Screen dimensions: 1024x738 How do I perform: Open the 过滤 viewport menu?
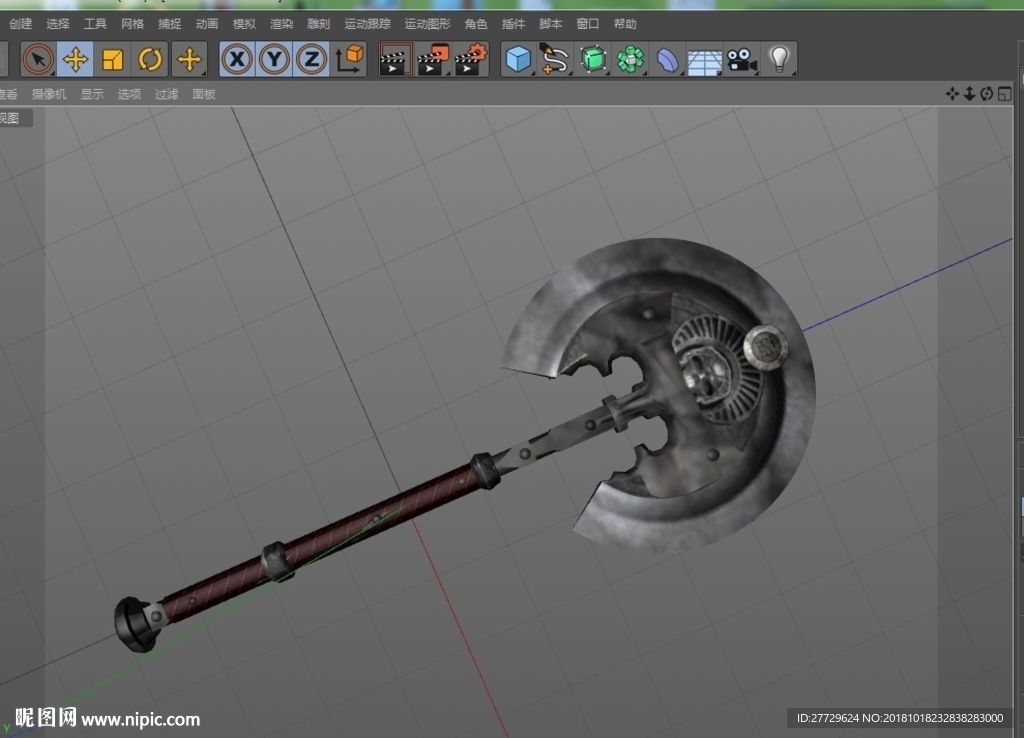point(167,94)
